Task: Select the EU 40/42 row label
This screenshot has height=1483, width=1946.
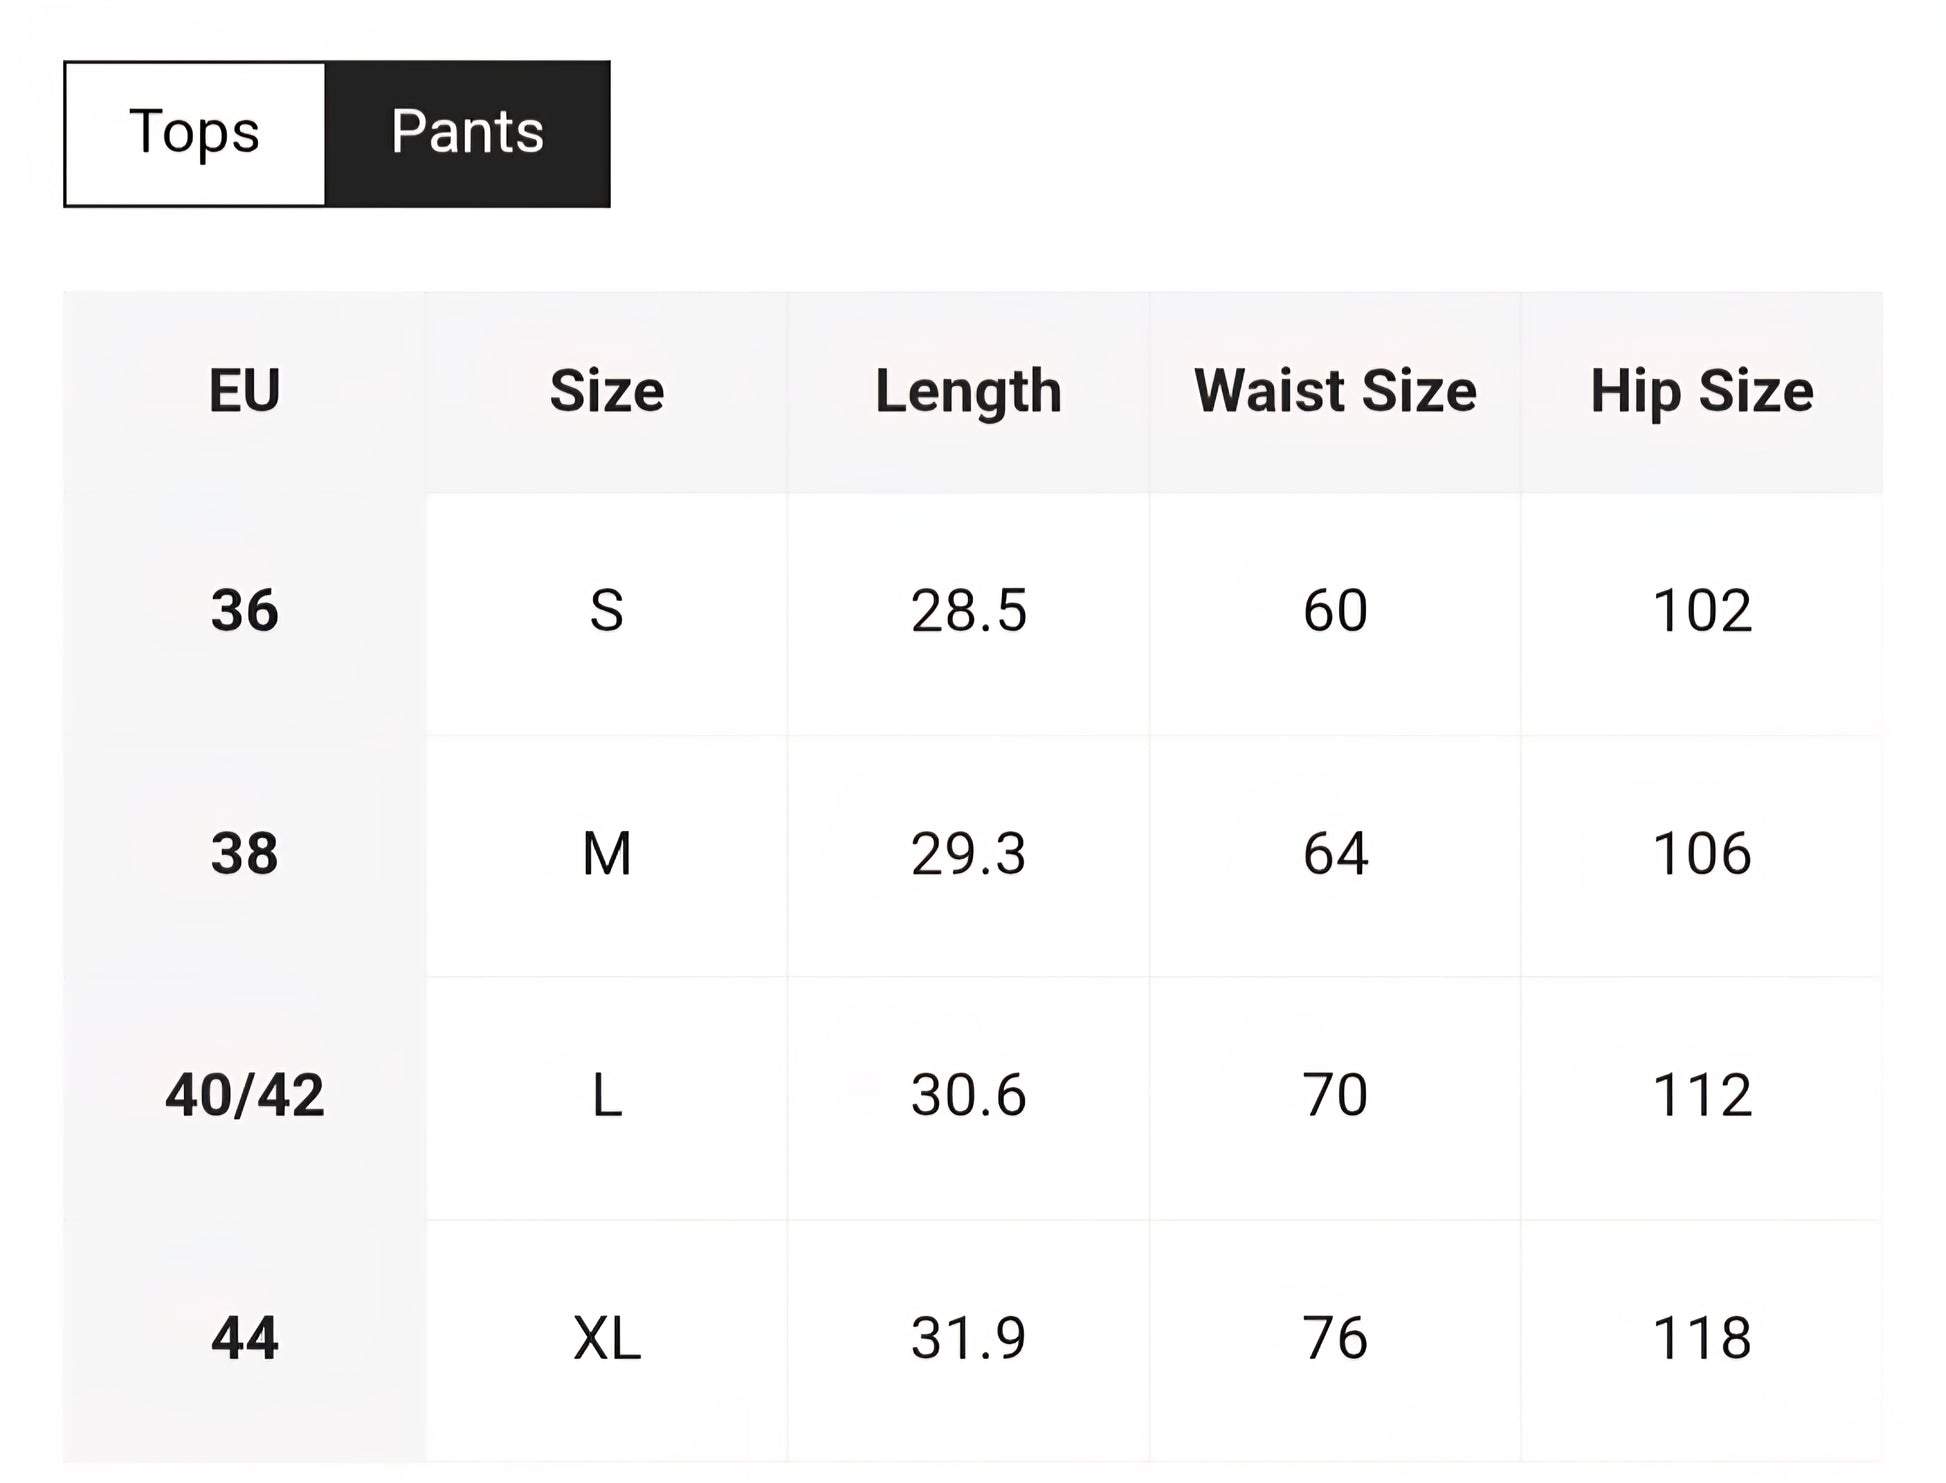Action: 245,1096
